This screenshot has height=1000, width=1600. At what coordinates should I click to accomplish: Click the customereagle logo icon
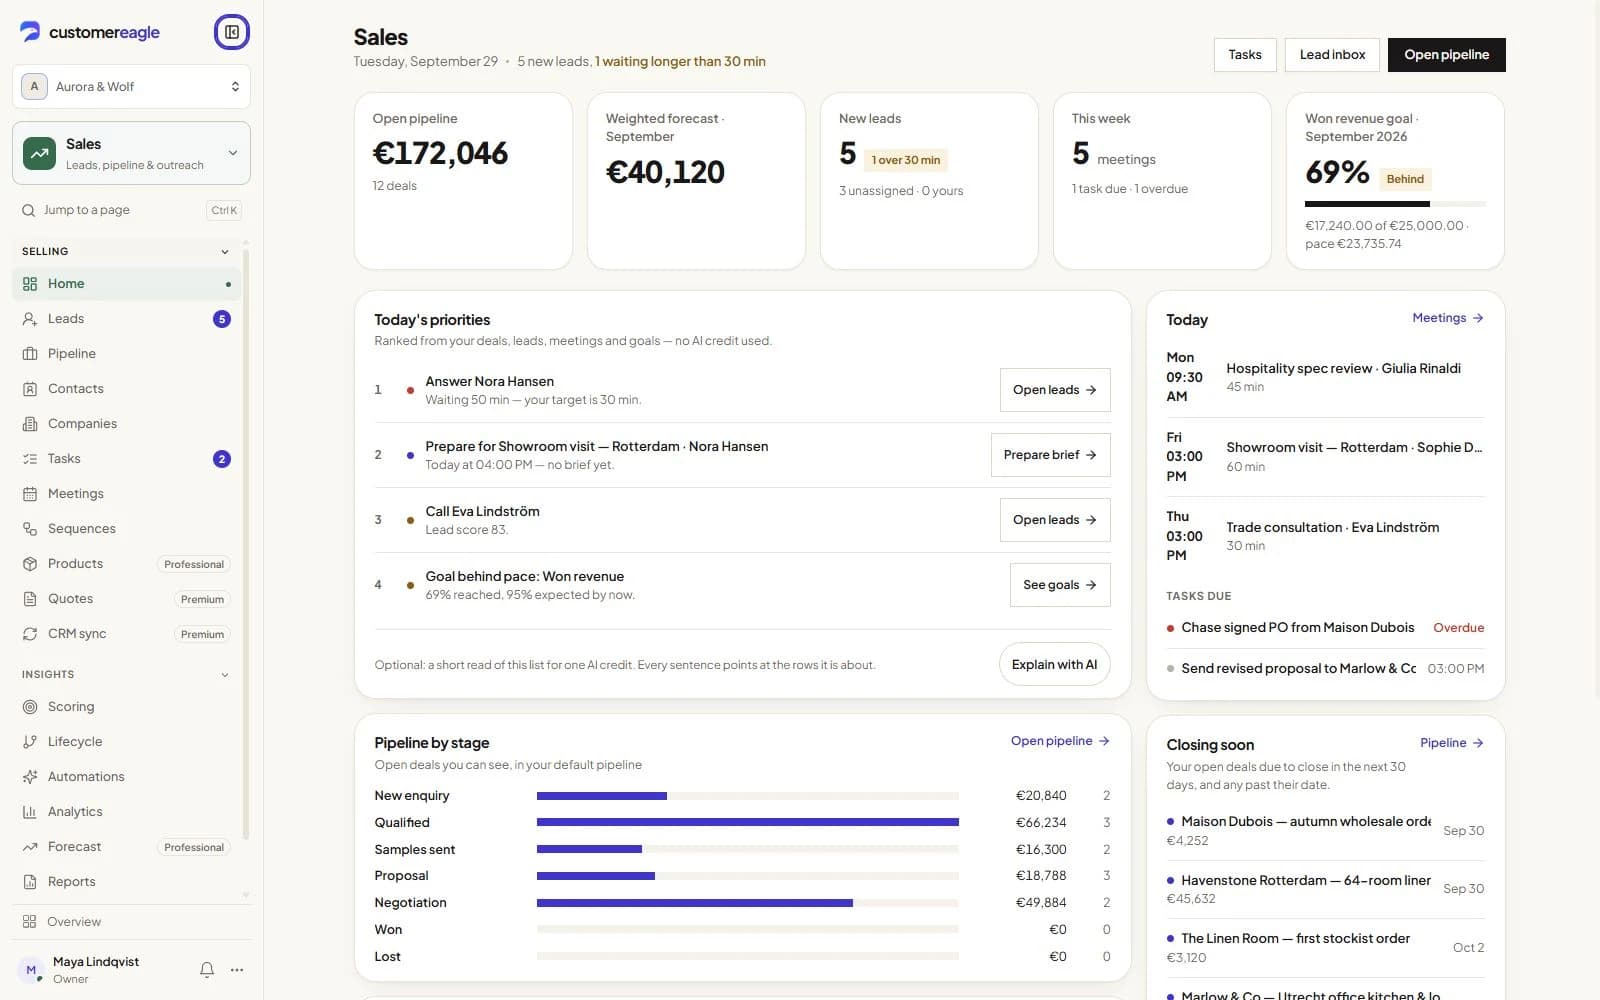(x=30, y=32)
